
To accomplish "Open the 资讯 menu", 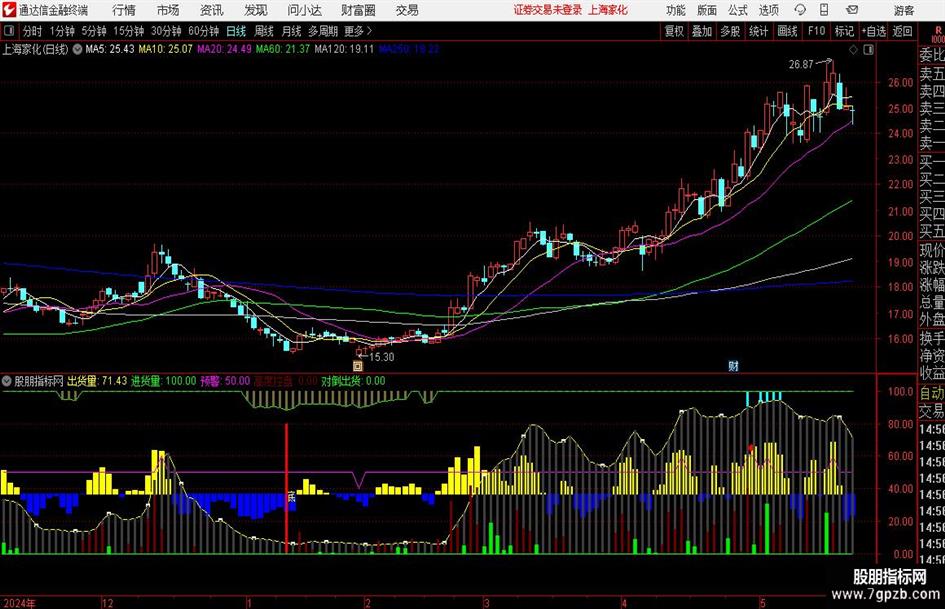I will [x=212, y=10].
